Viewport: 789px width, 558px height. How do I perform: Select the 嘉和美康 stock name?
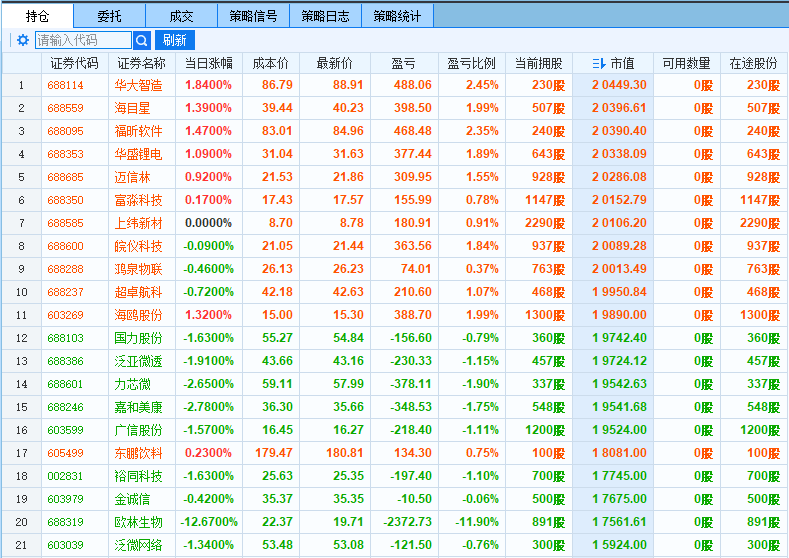tap(138, 408)
